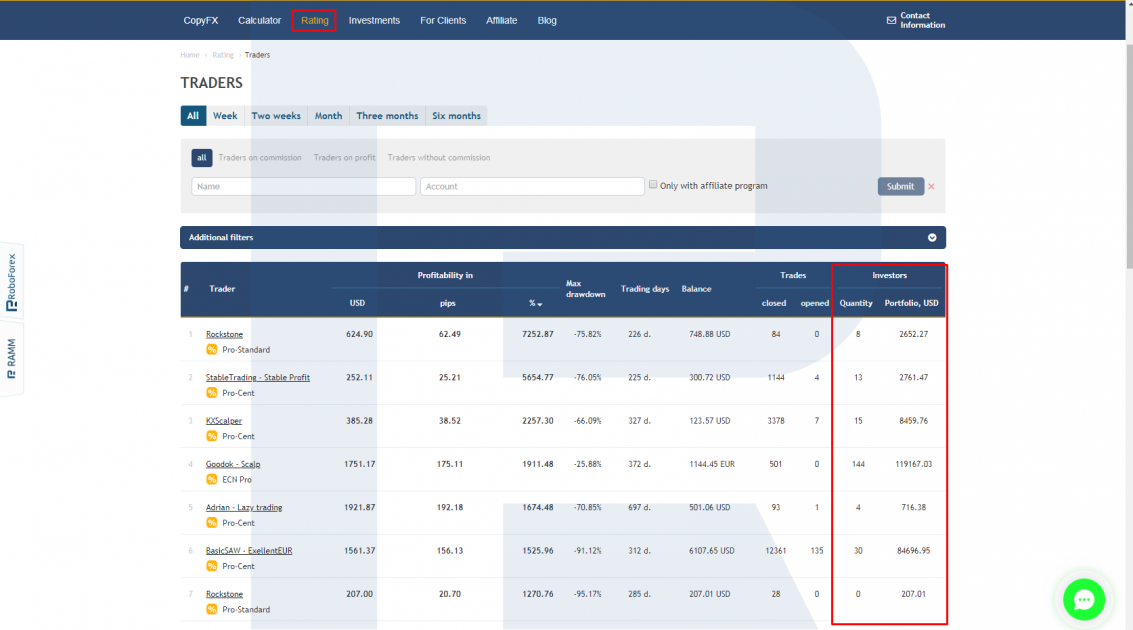Click the Portfolio, USD column header
Viewport: 1133px width, 630px height.
[911, 303]
